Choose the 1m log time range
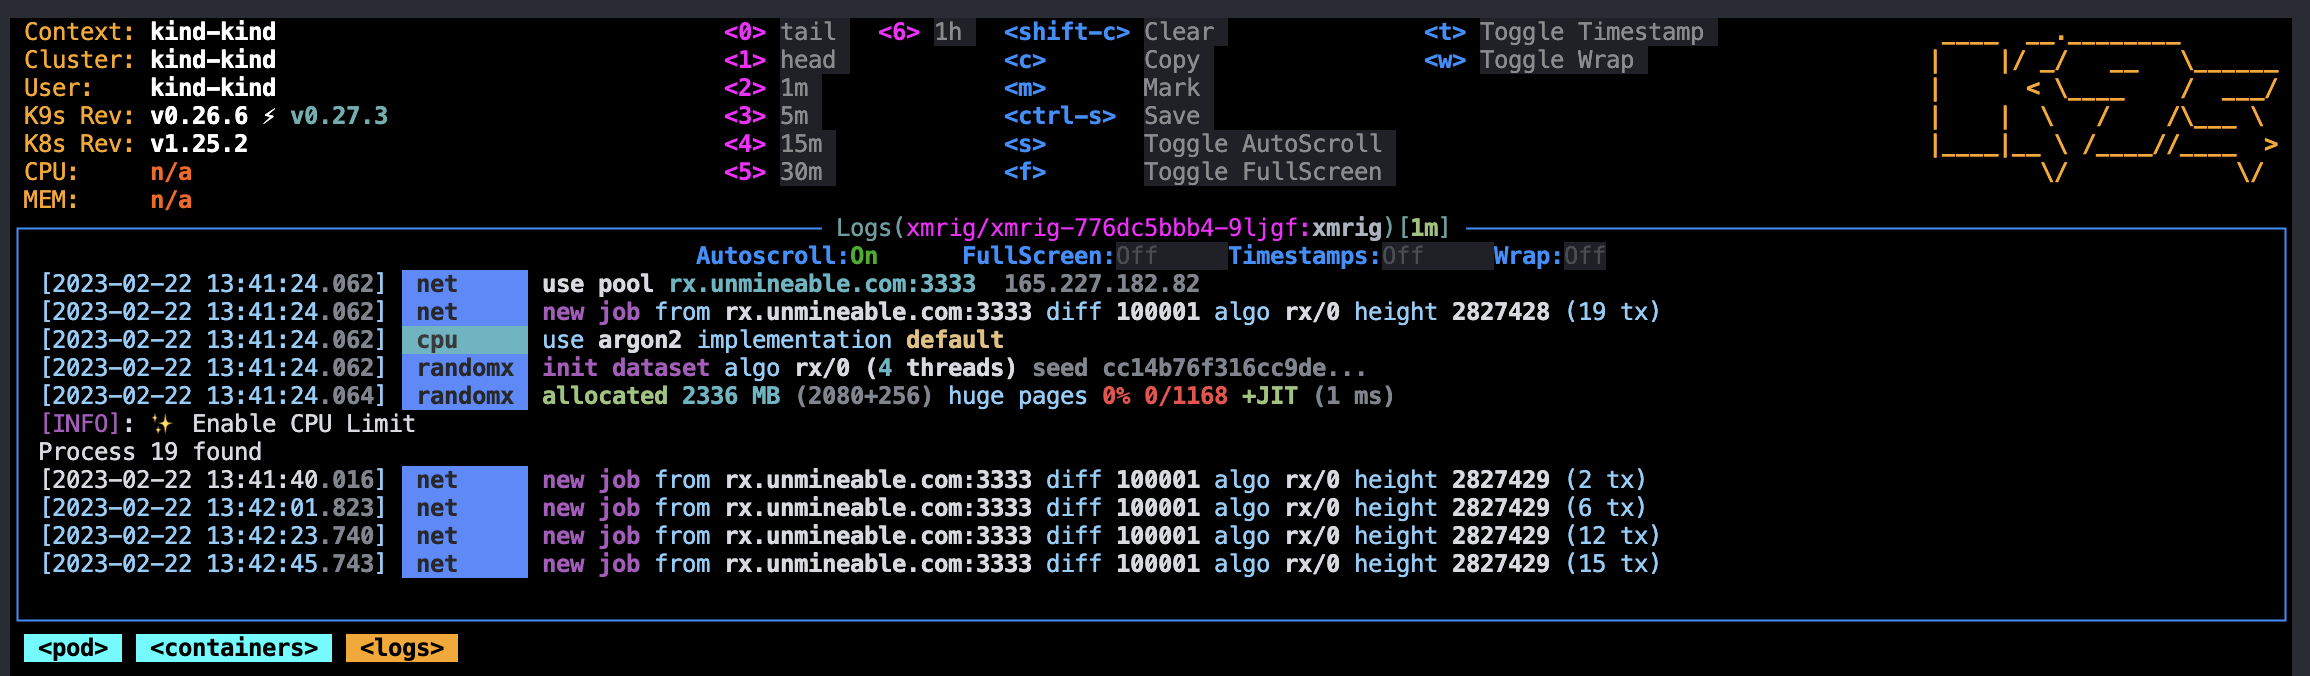The width and height of the screenshot is (2310, 676). [794, 88]
